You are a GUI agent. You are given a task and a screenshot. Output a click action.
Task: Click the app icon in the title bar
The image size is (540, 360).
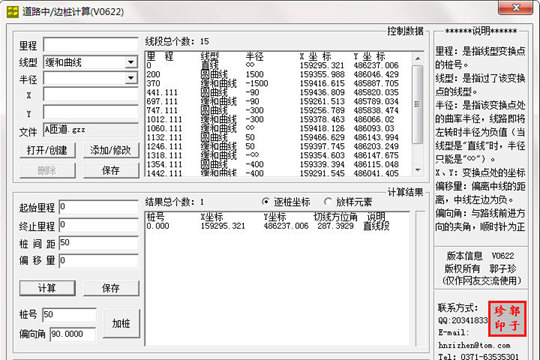pyautogui.click(x=12, y=12)
